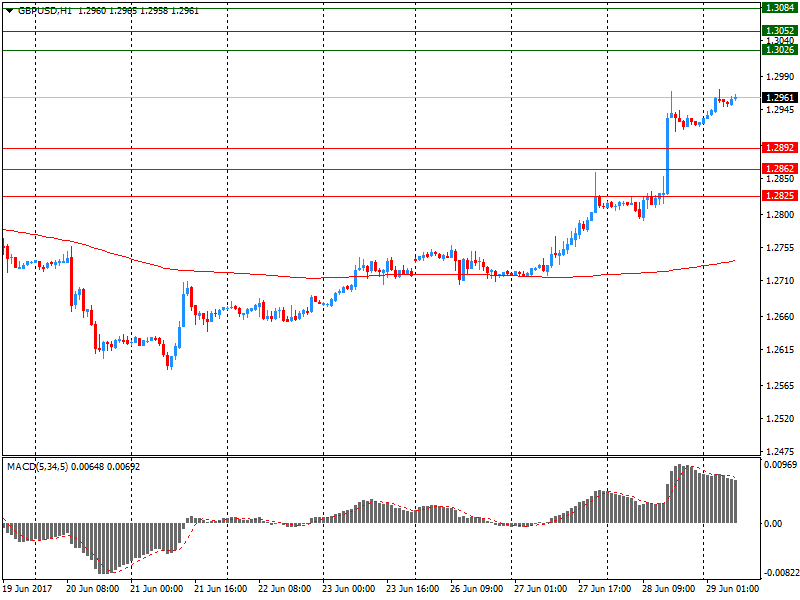Click the 1.2892 red level label
This screenshot has width=800, height=600.
coord(780,147)
